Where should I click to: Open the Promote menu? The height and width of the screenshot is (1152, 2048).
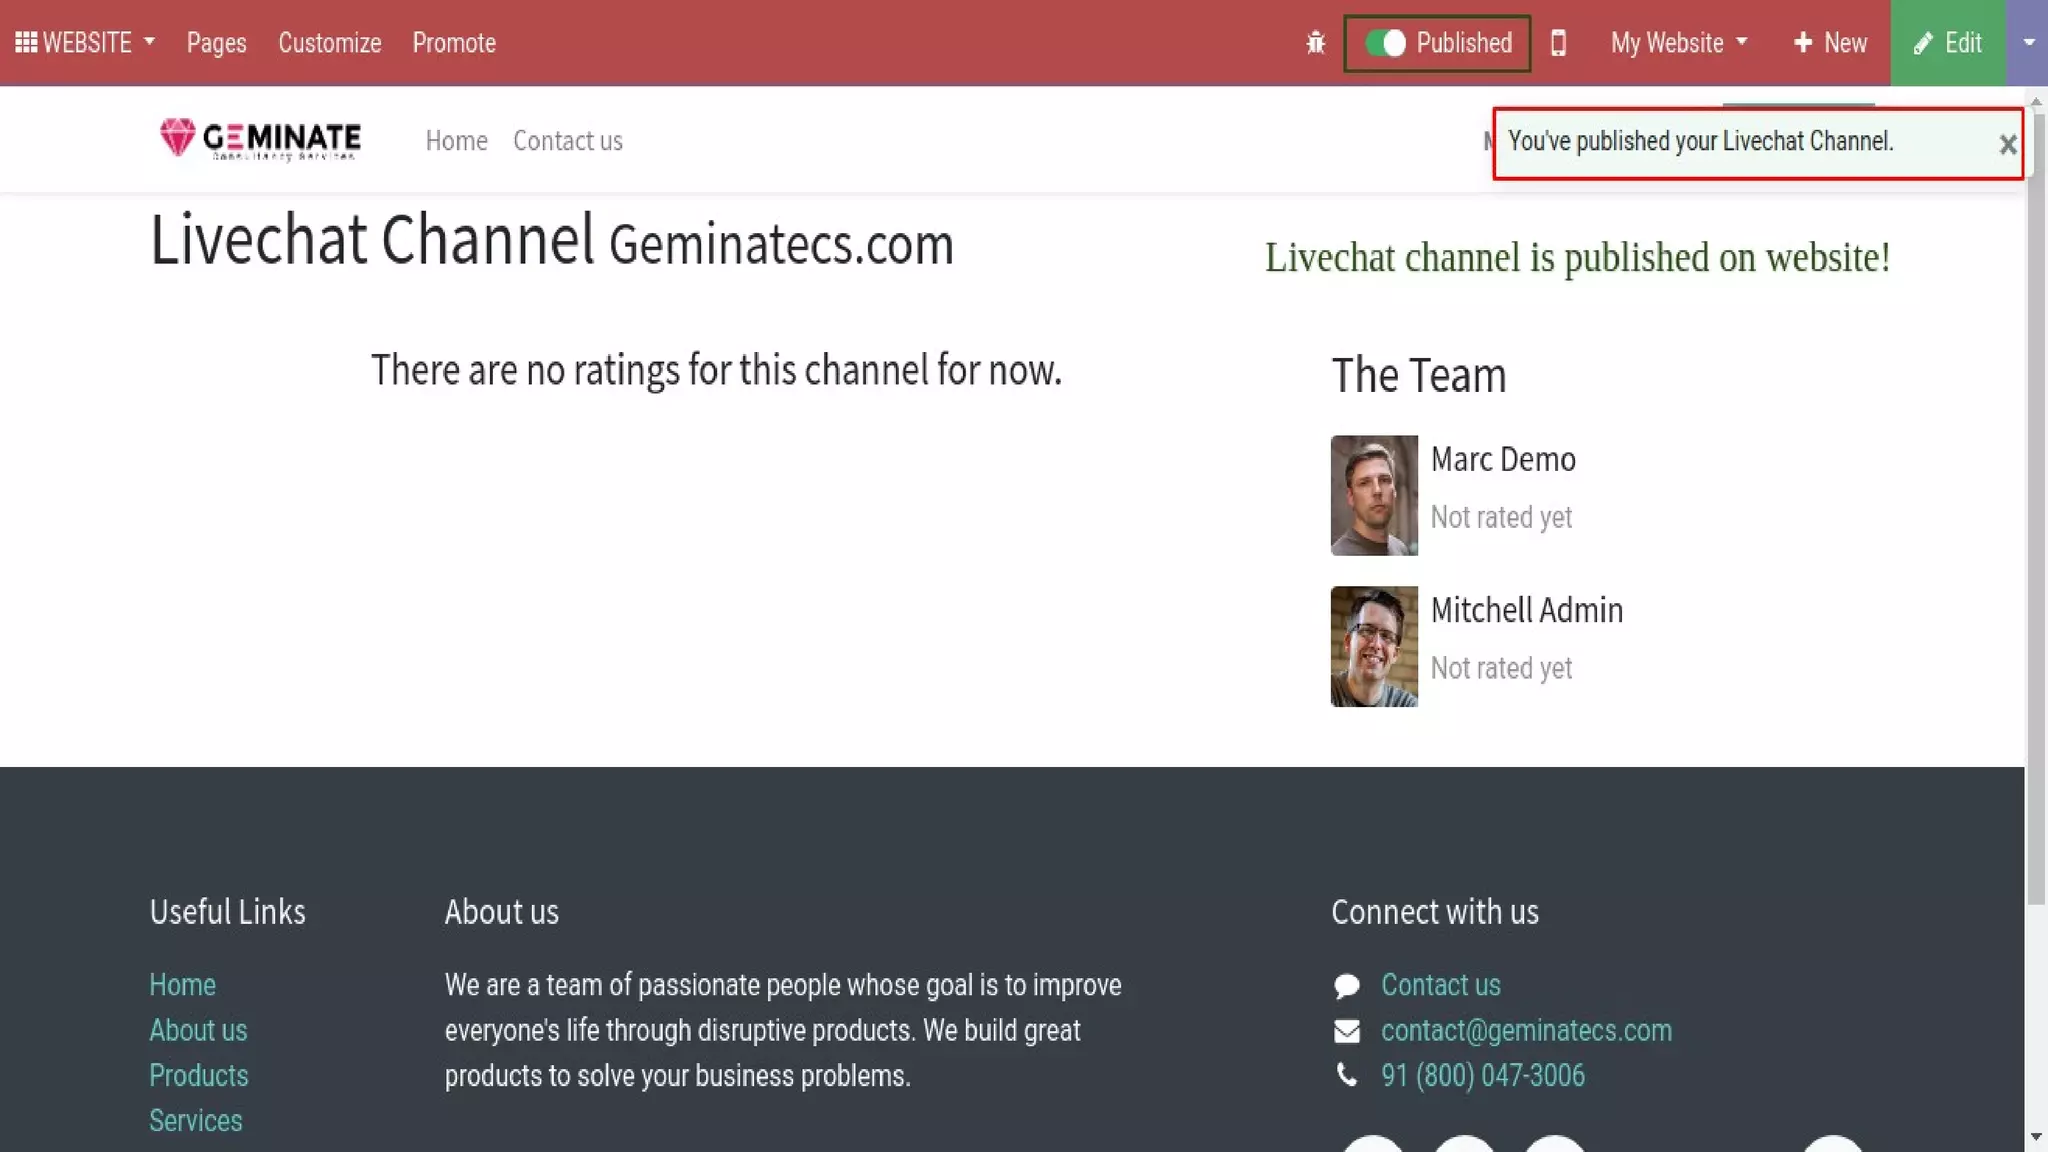point(454,43)
